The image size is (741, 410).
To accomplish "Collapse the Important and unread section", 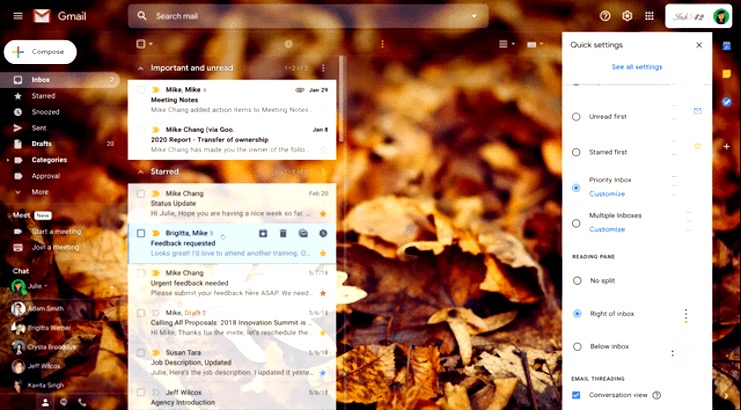I will point(140,68).
